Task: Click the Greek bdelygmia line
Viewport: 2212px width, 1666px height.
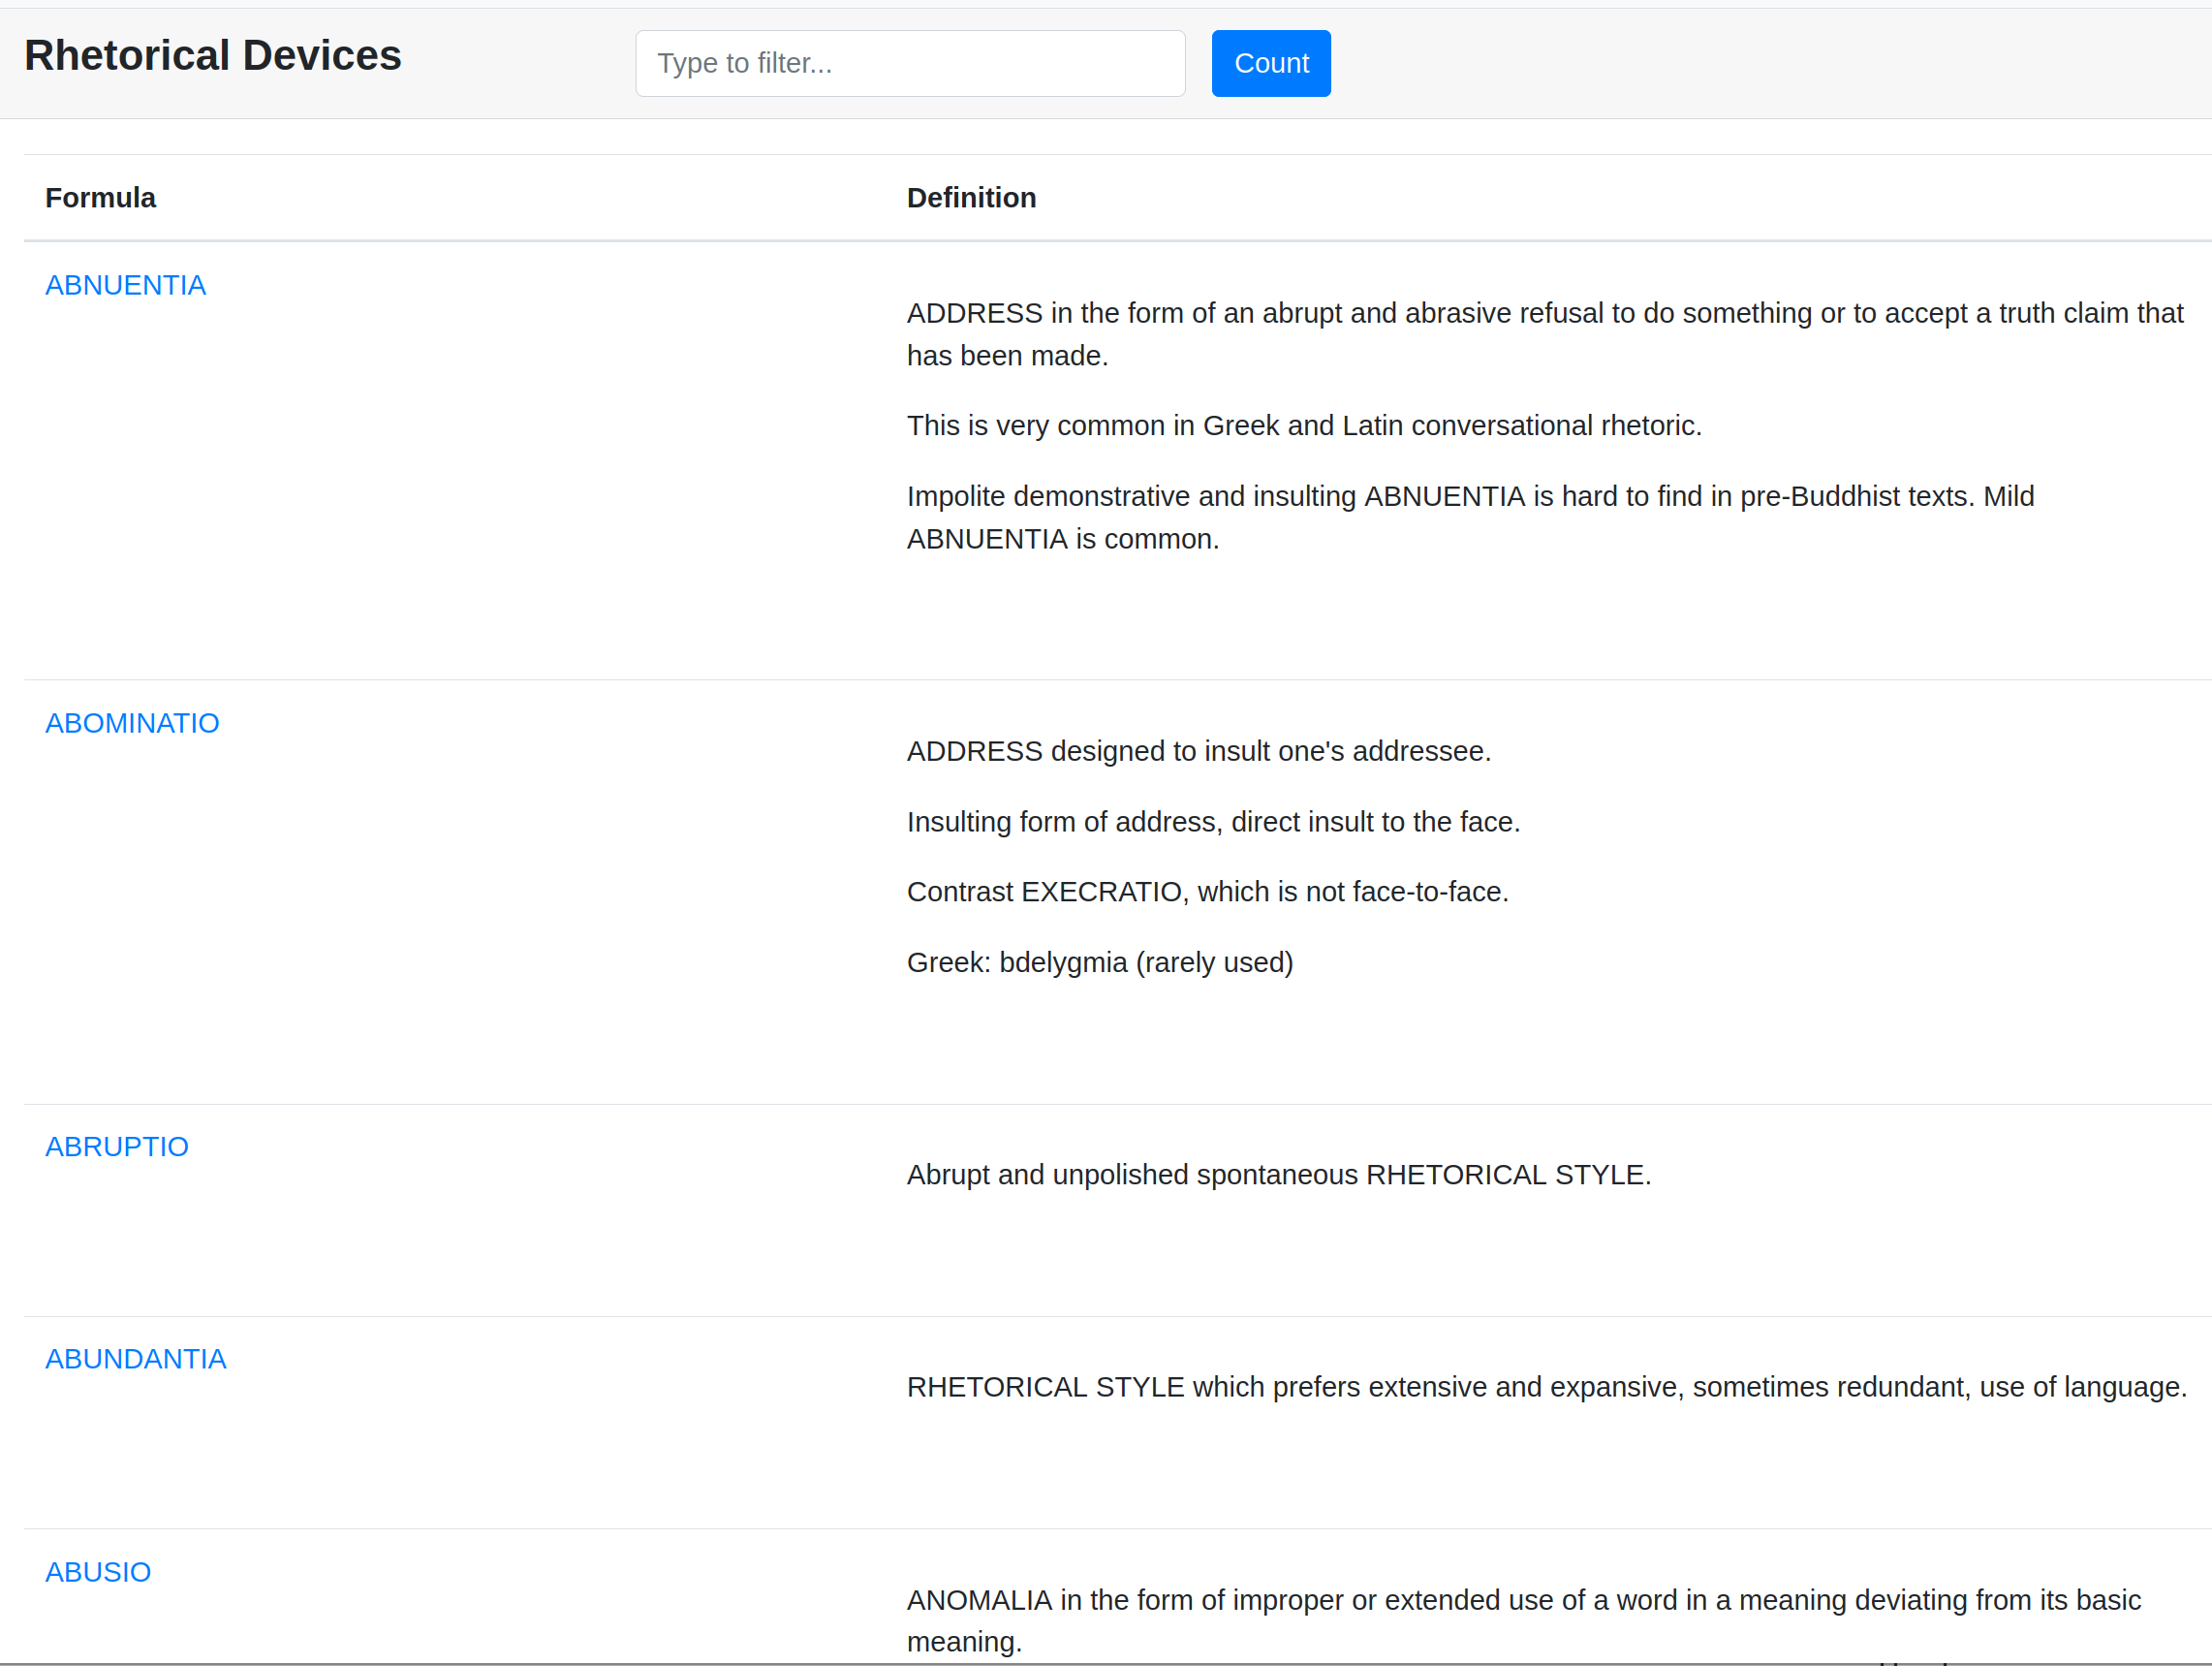Action: [1100, 962]
